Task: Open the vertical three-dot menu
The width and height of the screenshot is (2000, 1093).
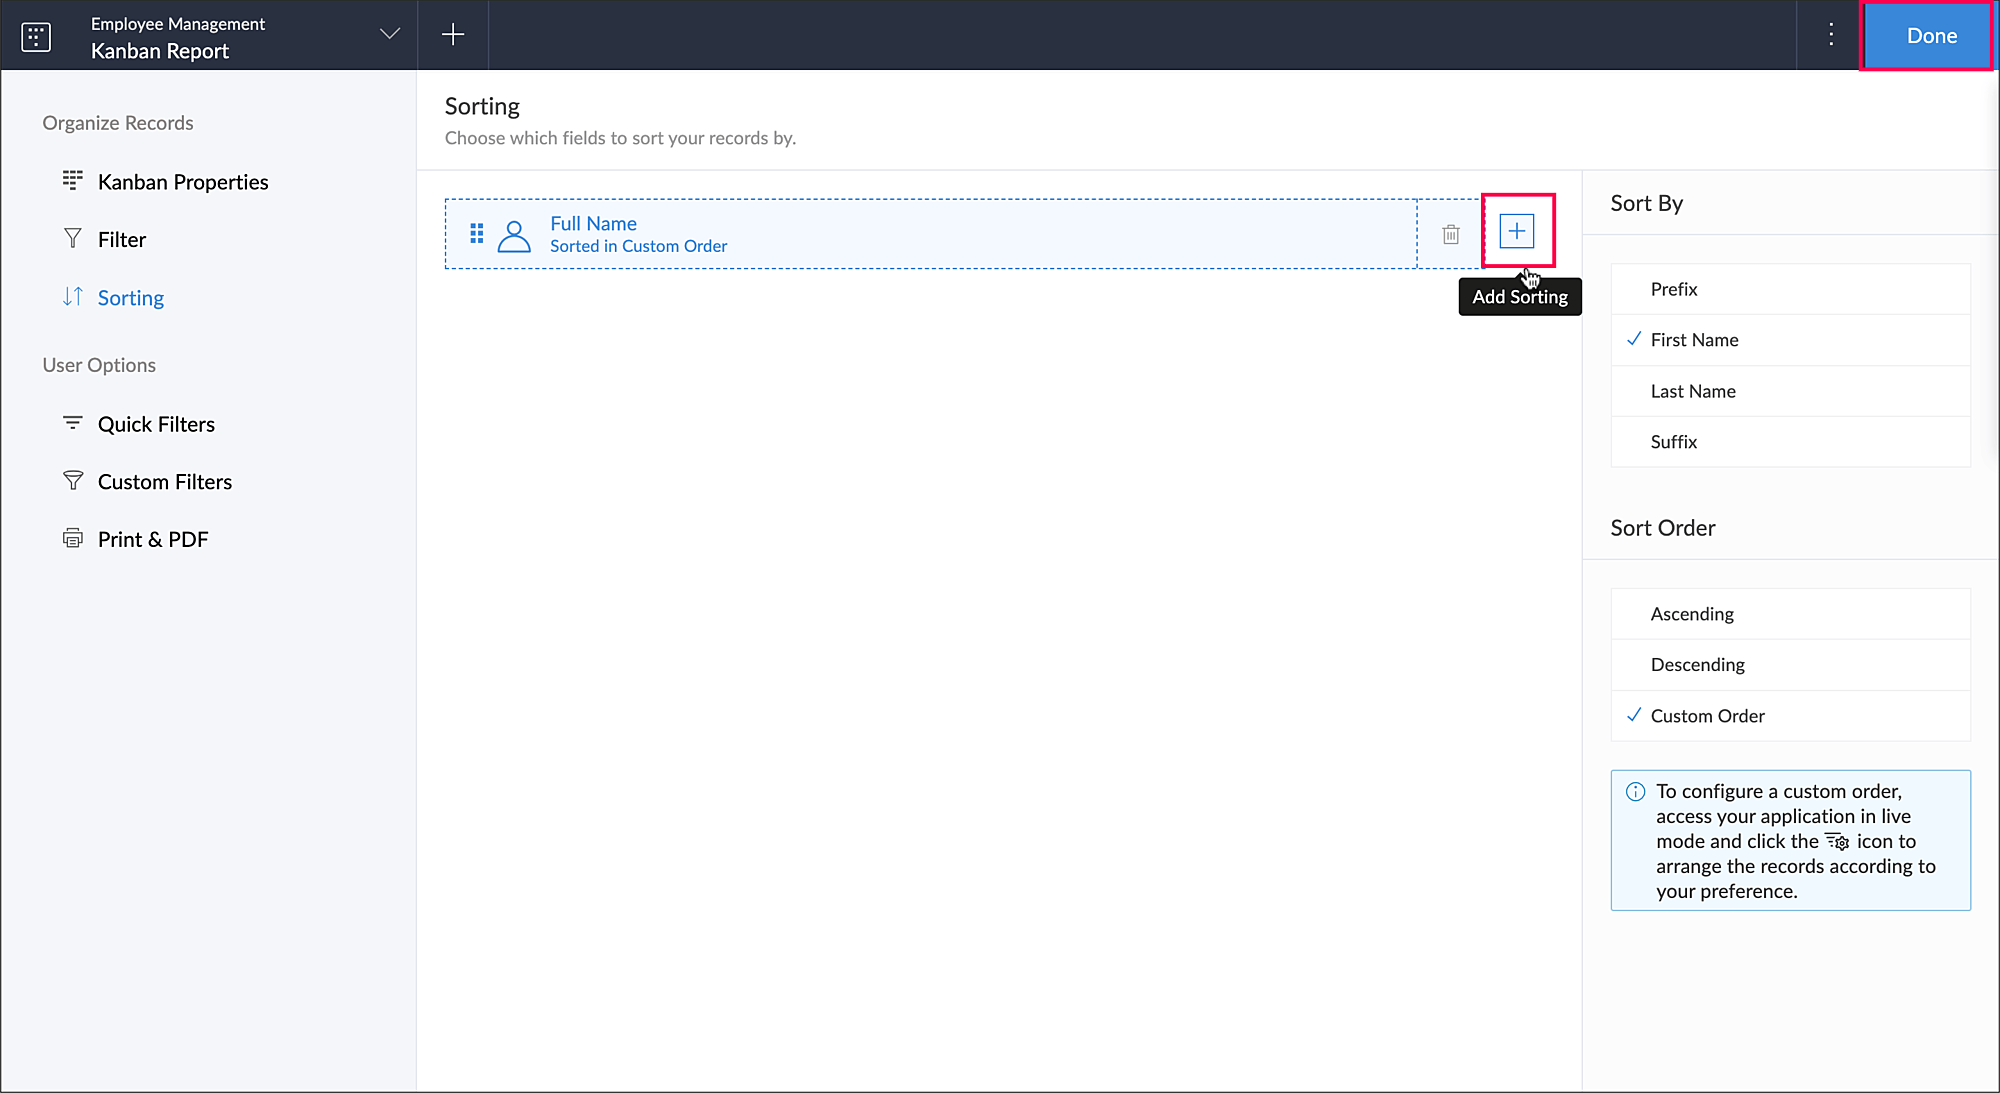Action: [1830, 35]
